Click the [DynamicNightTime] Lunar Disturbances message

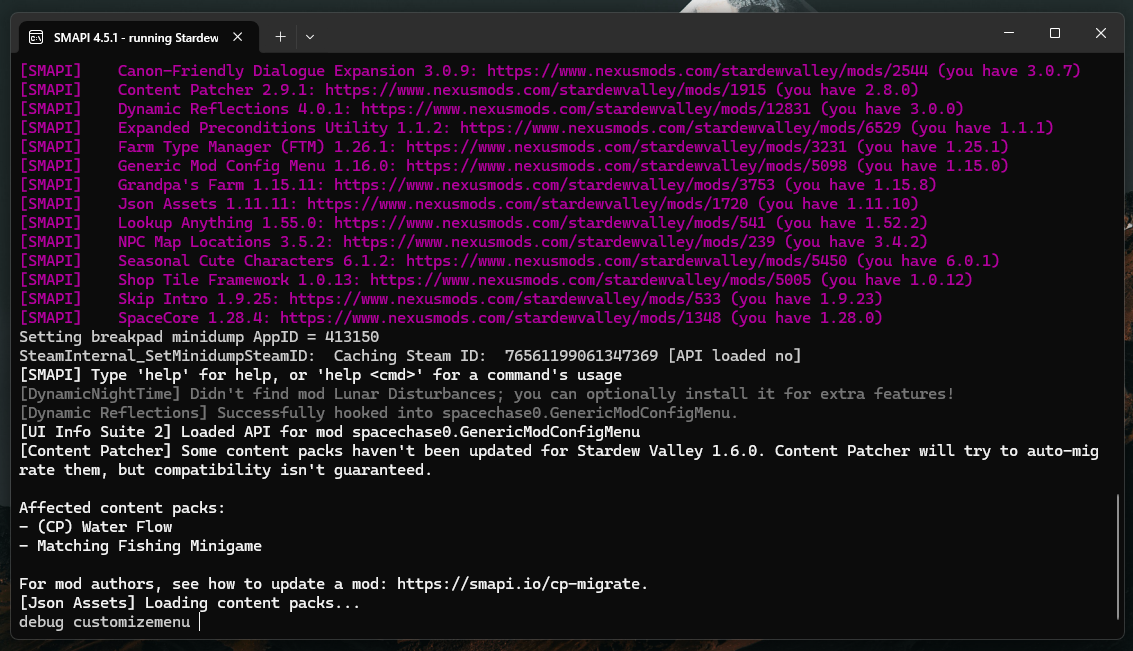coord(486,394)
